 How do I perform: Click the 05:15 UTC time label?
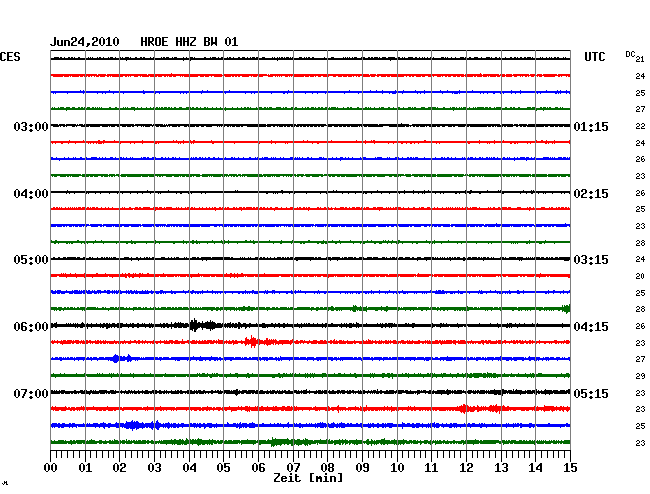pyautogui.click(x=591, y=393)
